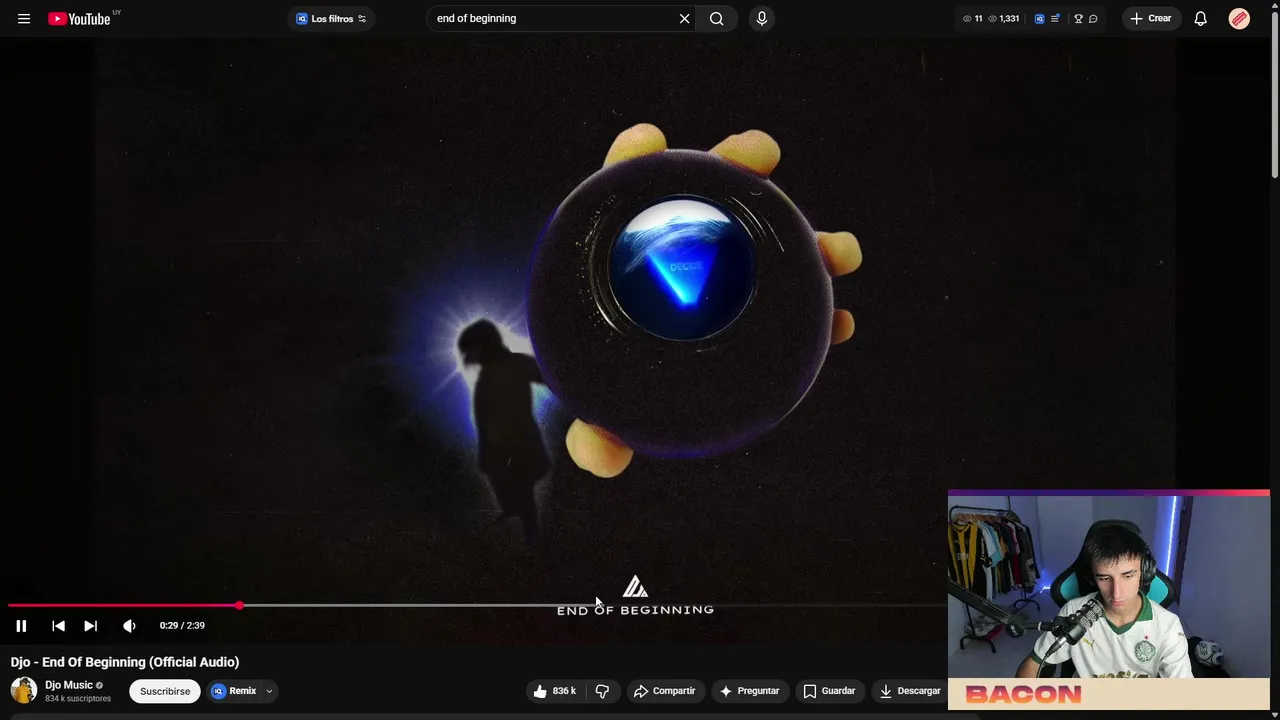Click the Compartir share button
Viewport: 1280px width, 720px height.
pos(664,691)
